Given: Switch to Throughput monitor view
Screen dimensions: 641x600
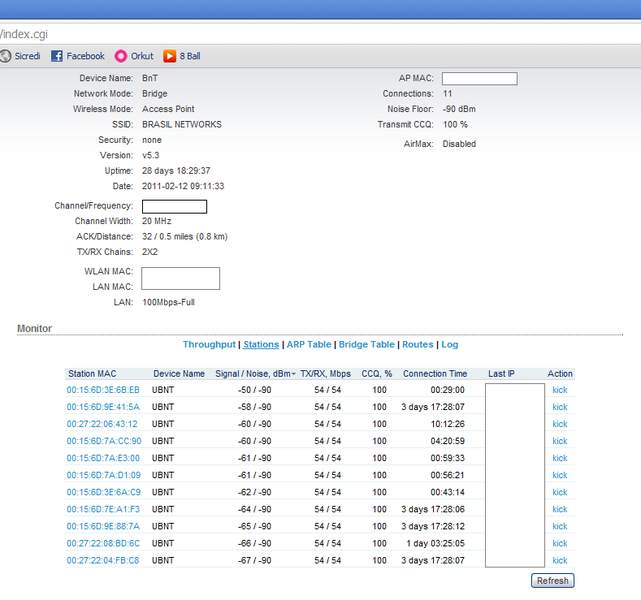Looking at the screenshot, I should (x=209, y=345).
